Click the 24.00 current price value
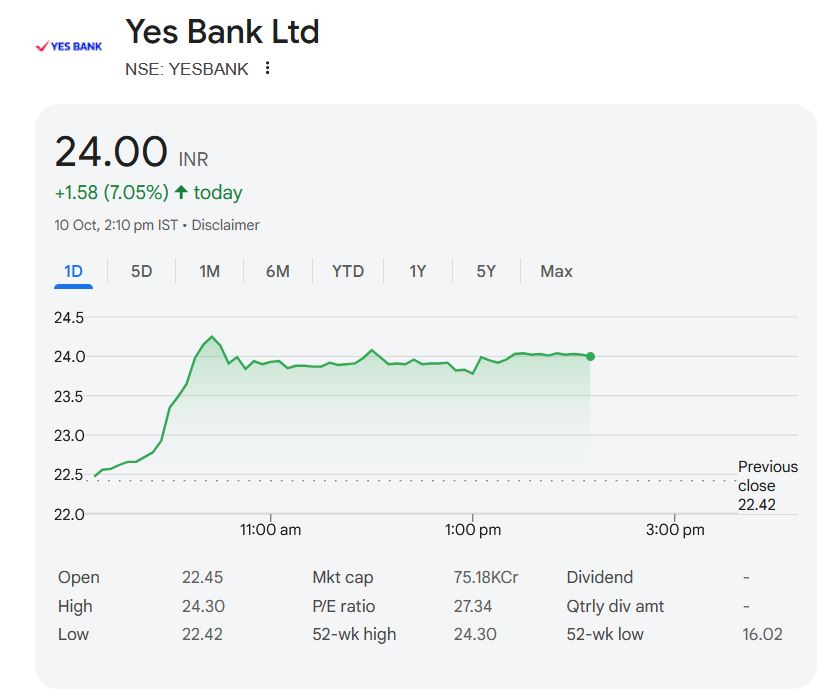 pyautogui.click(x=111, y=152)
